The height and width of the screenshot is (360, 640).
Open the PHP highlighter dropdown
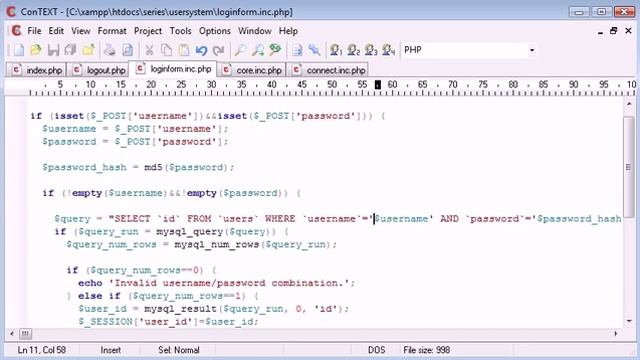click(532, 50)
